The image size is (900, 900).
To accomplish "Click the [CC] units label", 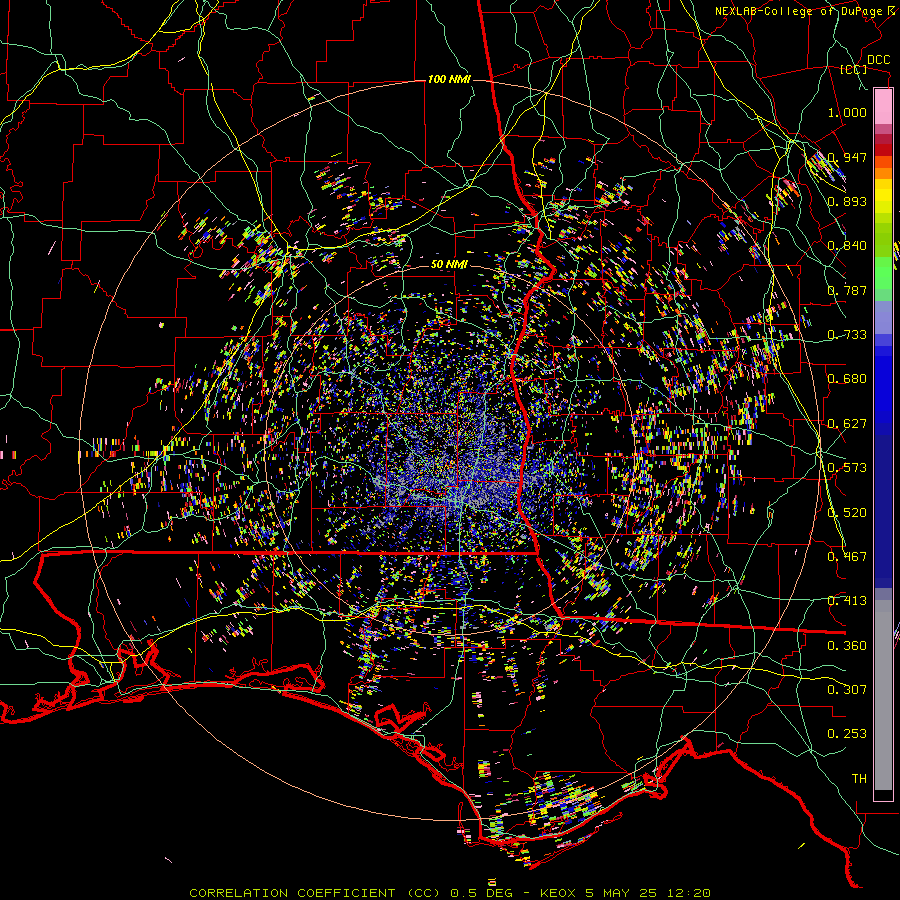I will [x=853, y=69].
